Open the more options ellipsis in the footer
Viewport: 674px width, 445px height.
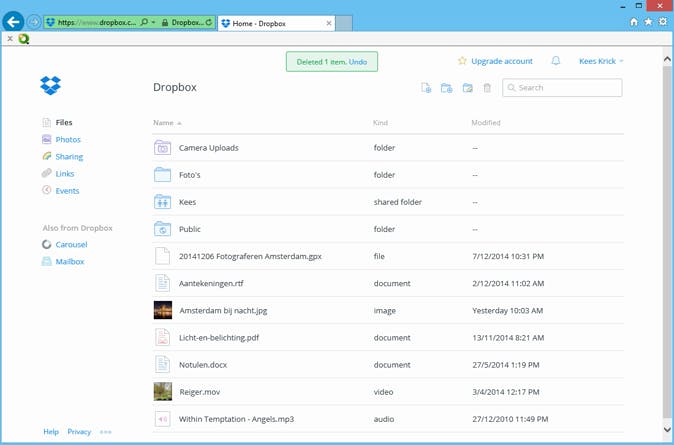[x=105, y=432]
